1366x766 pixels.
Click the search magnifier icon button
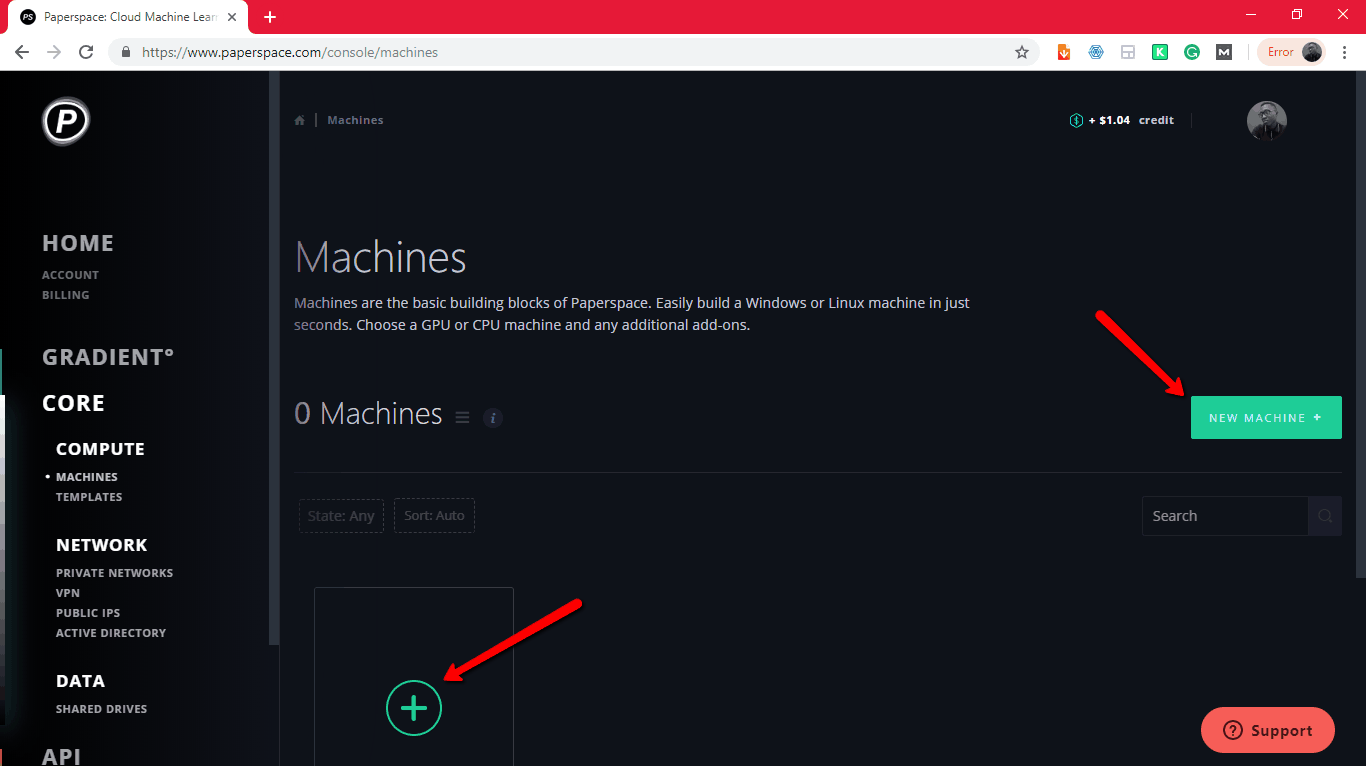tap(1325, 516)
